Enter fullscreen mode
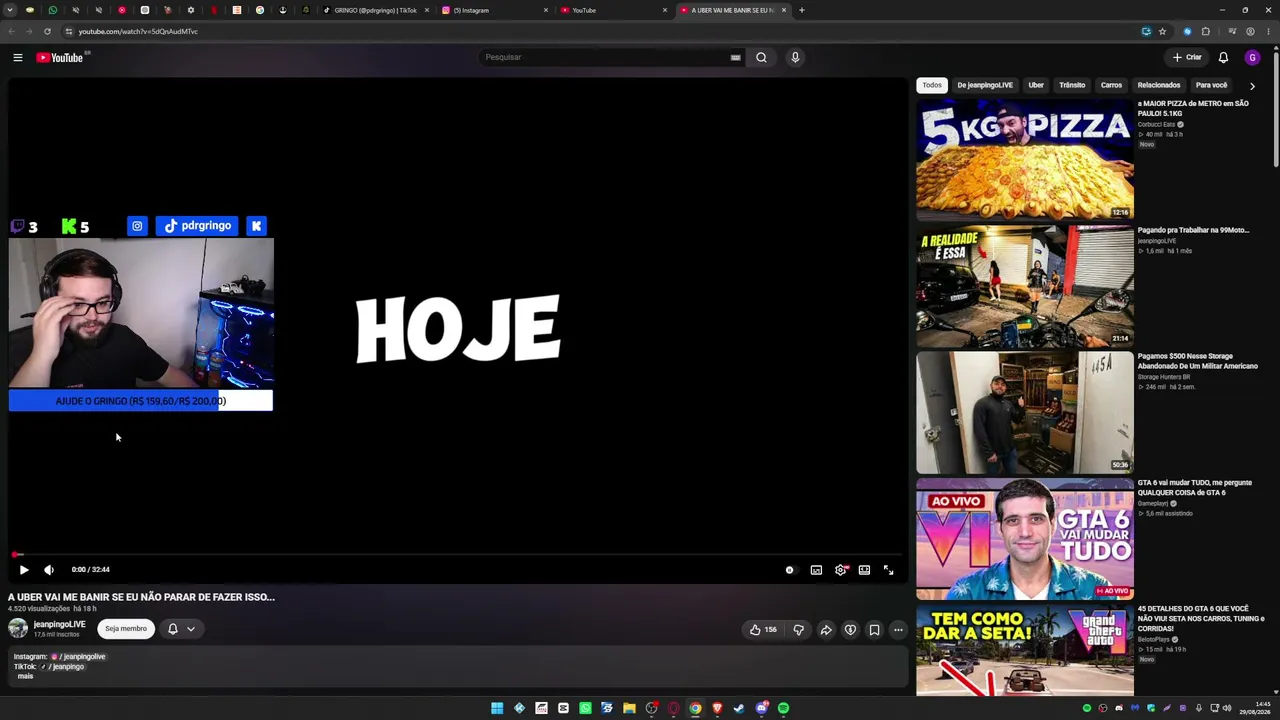Image resolution: width=1280 pixels, height=720 pixels. point(888,570)
